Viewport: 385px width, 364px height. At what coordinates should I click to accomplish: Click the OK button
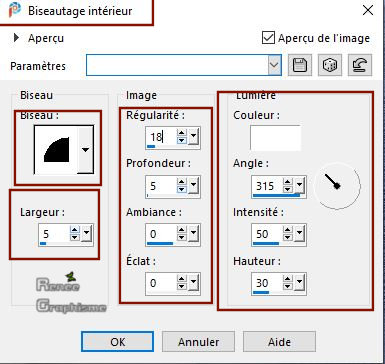[118, 342]
